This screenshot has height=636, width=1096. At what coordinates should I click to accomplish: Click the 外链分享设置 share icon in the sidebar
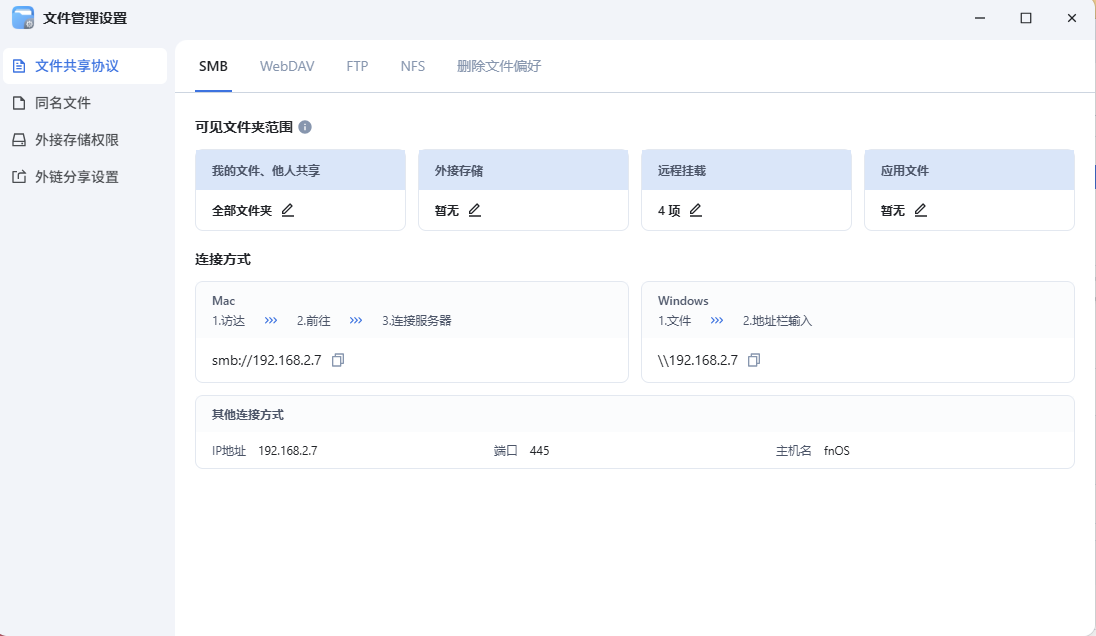(20, 178)
